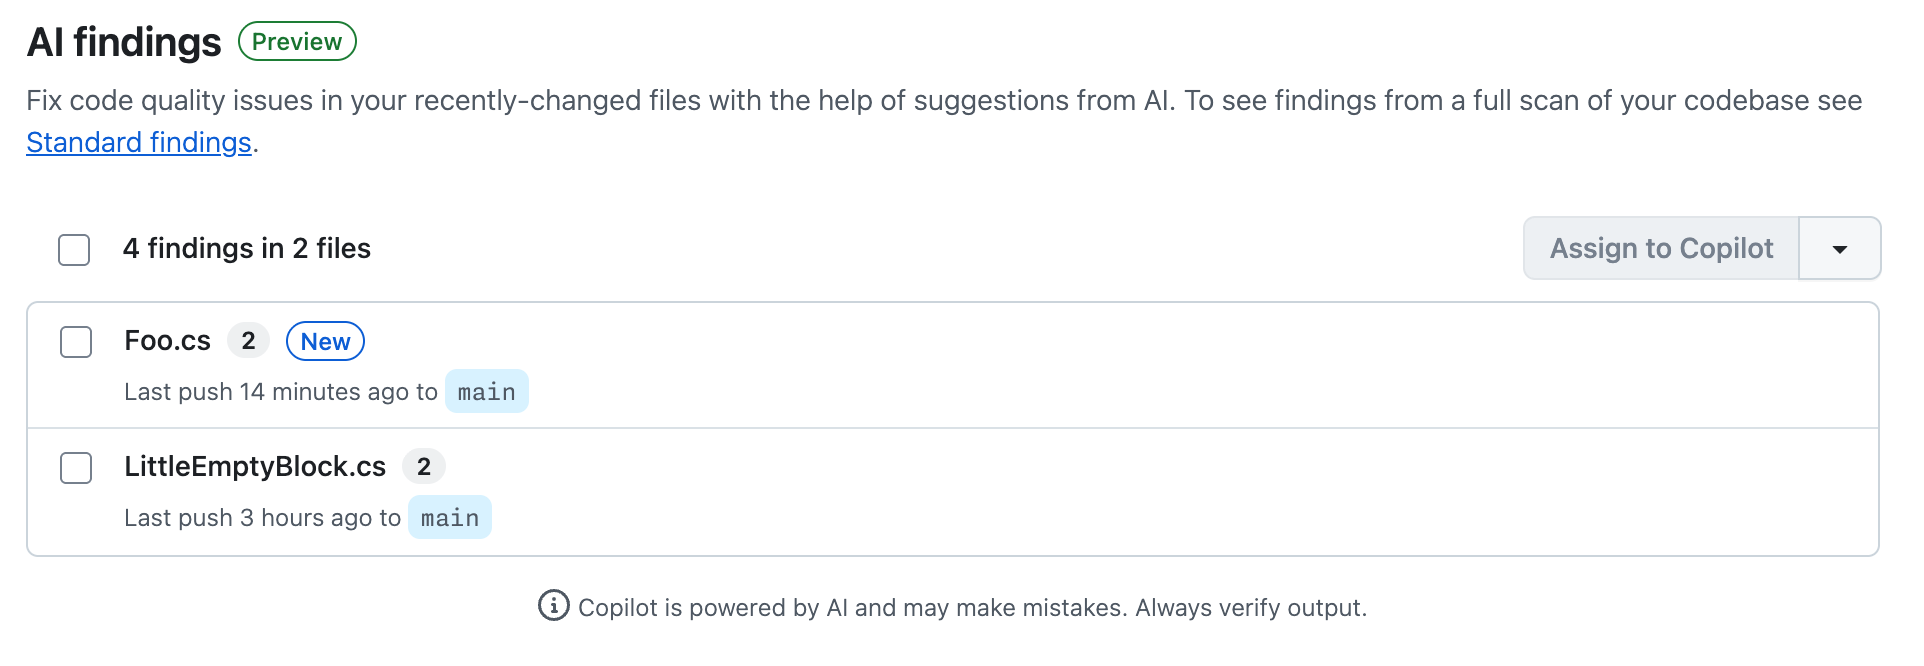1924x666 pixels.
Task: Click the info icon next to the Copilot disclaimer
Action: 553,606
